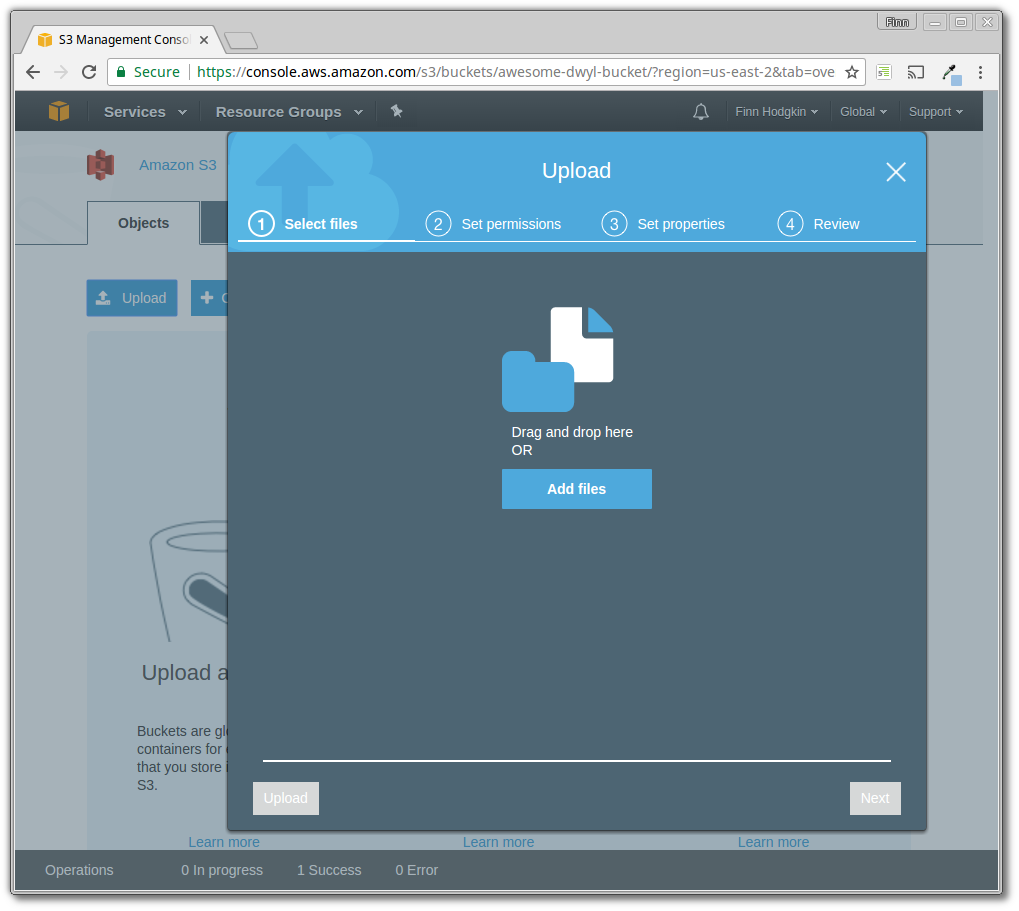Click the 0 Error status
The image size is (1019, 911).
click(417, 870)
